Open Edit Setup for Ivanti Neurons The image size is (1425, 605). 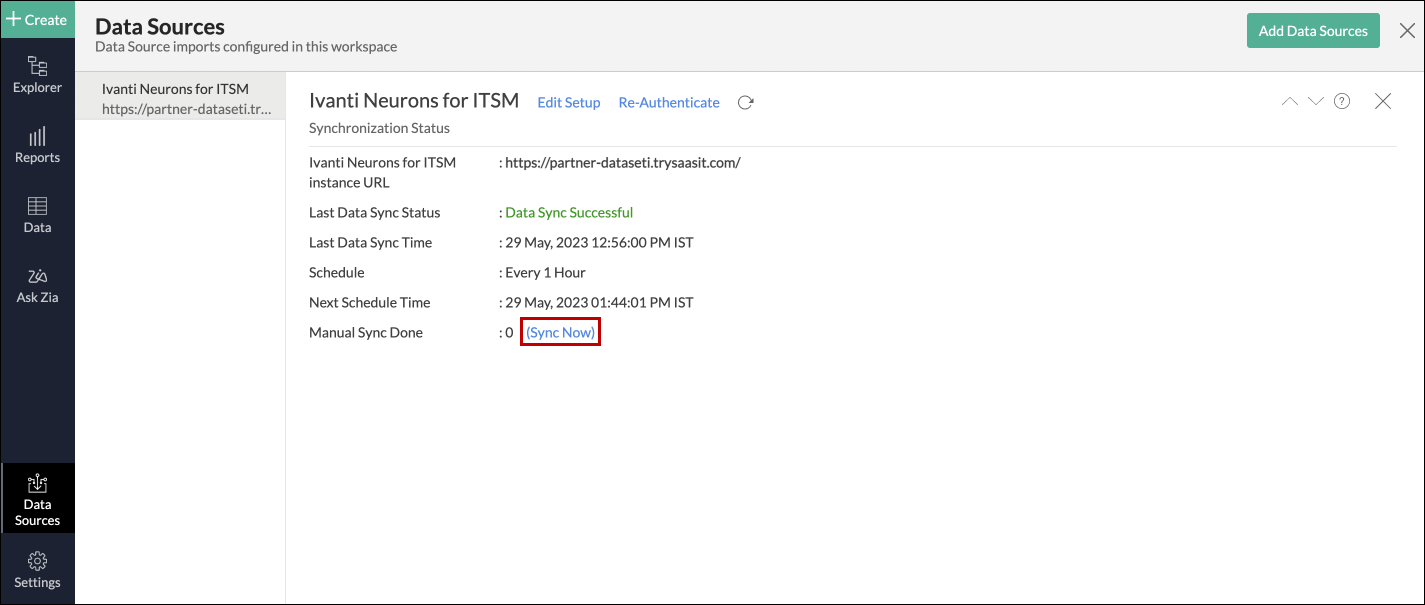[568, 102]
